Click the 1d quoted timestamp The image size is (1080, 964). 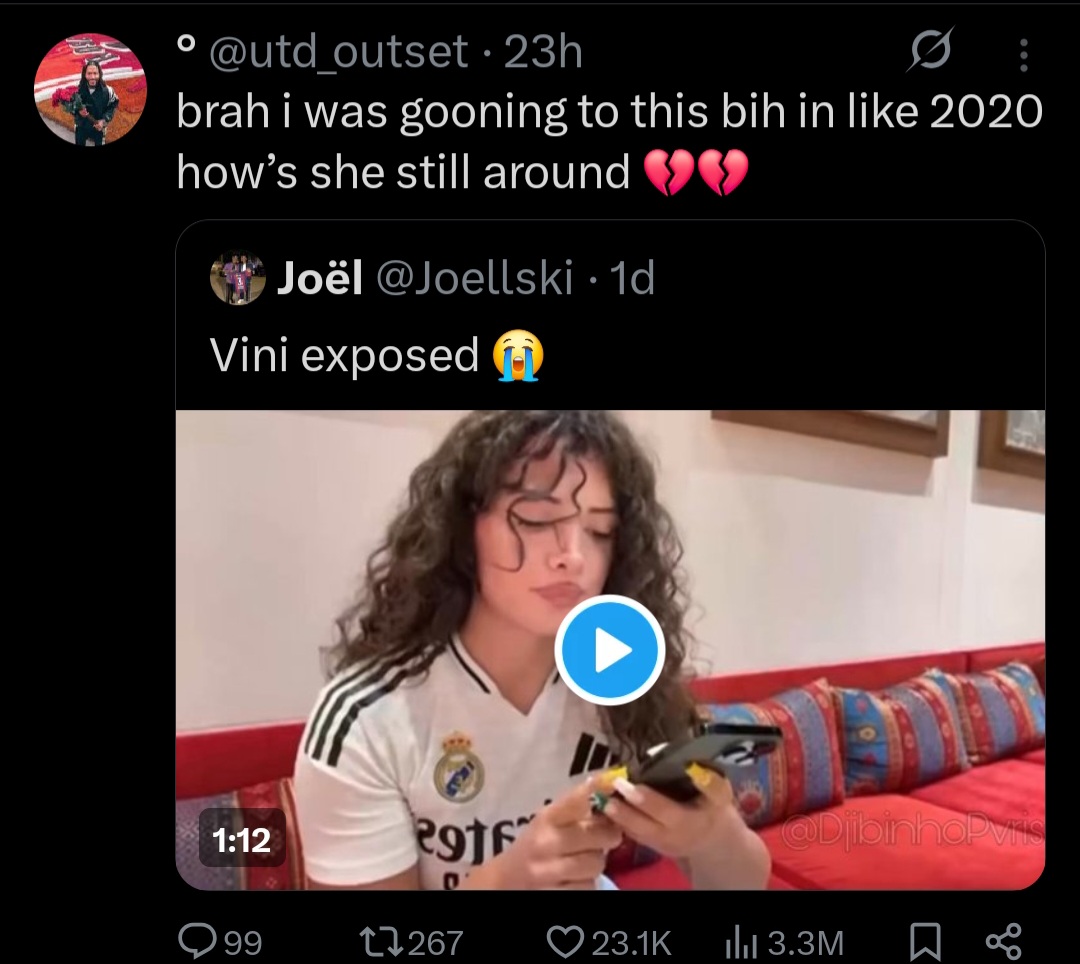pos(632,277)
